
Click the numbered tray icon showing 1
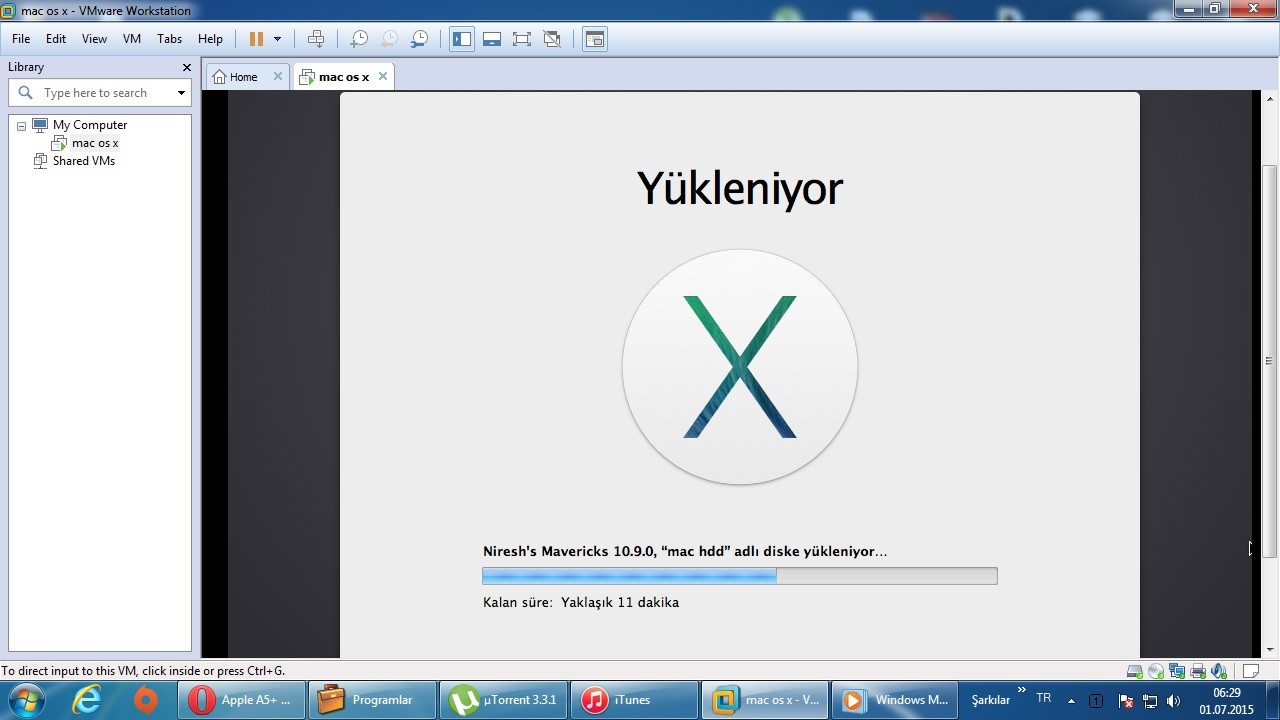(x=1095, y=701)
